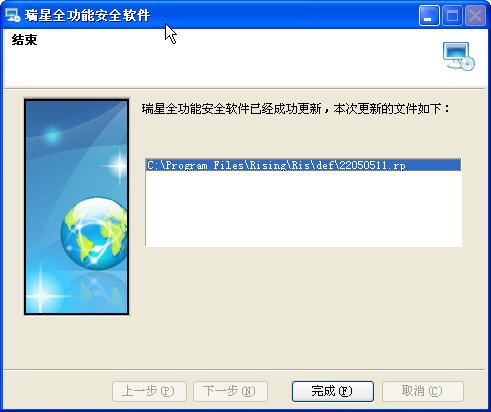Select the 22050511.rp file entry
The height and width of the screenshot is (412, 491).
coord(303,165)
